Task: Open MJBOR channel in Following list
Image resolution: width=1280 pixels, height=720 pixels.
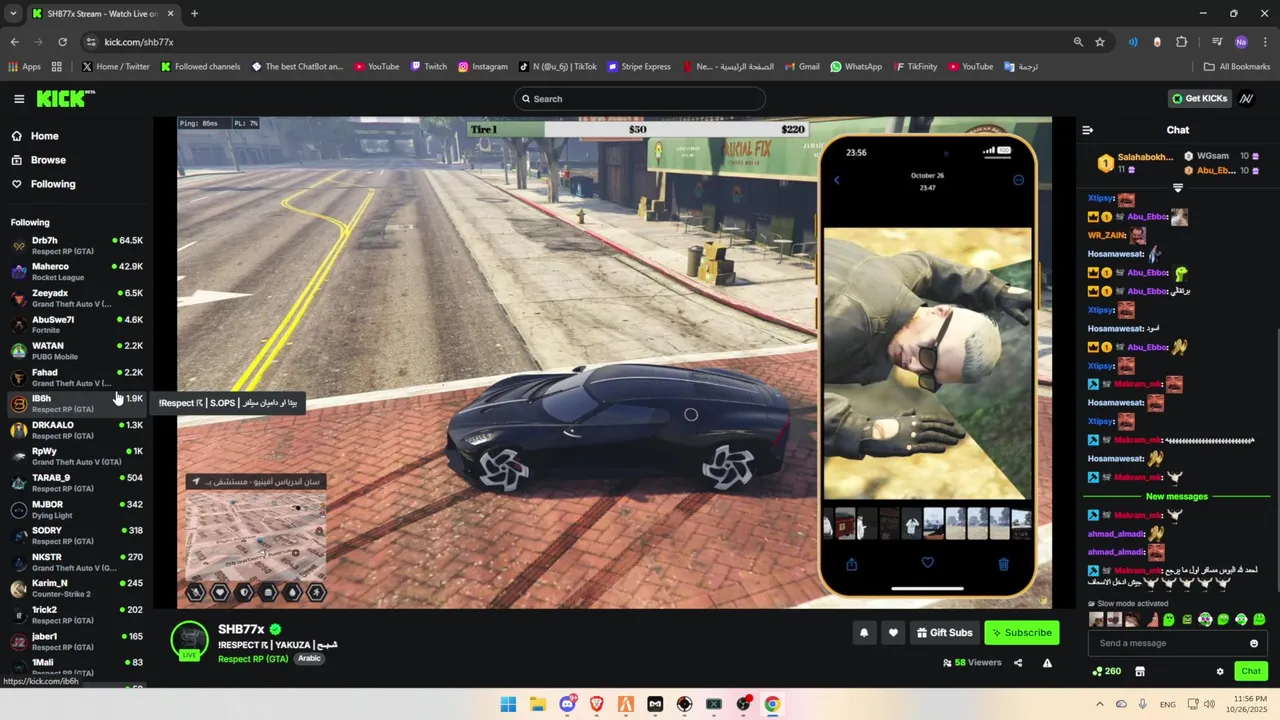Action: point(77,509)
